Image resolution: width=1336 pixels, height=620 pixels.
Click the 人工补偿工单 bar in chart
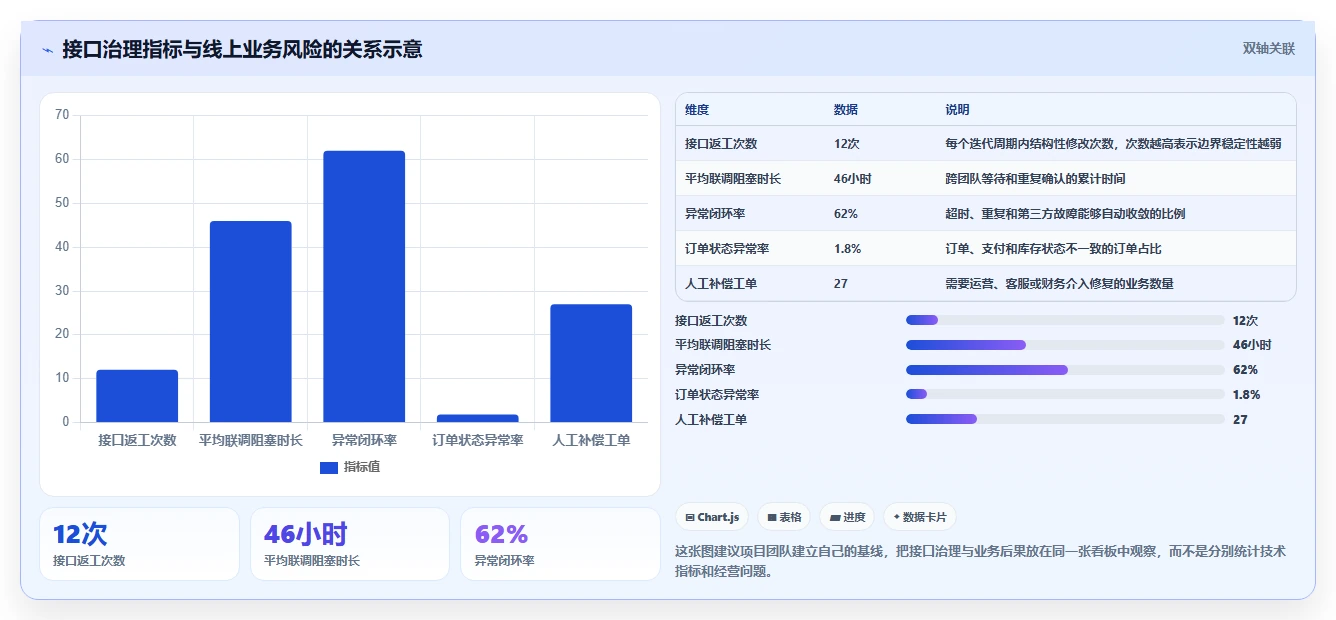click(x=591, y=363)
